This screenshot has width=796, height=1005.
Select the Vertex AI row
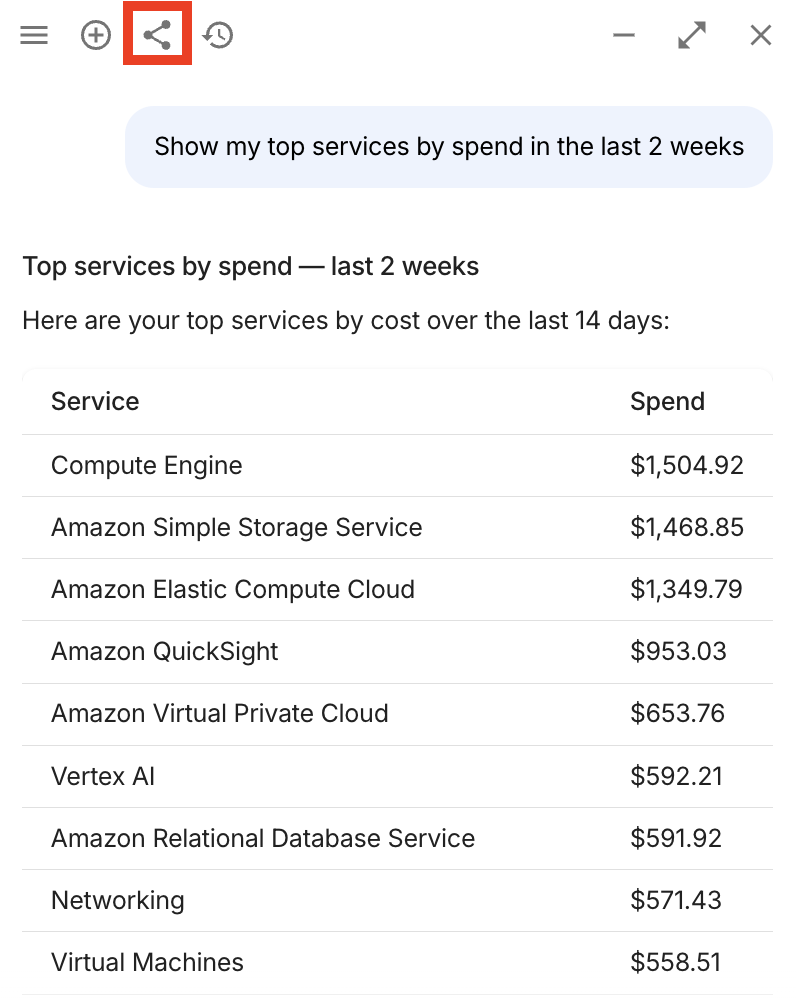(x=103, y=776)
